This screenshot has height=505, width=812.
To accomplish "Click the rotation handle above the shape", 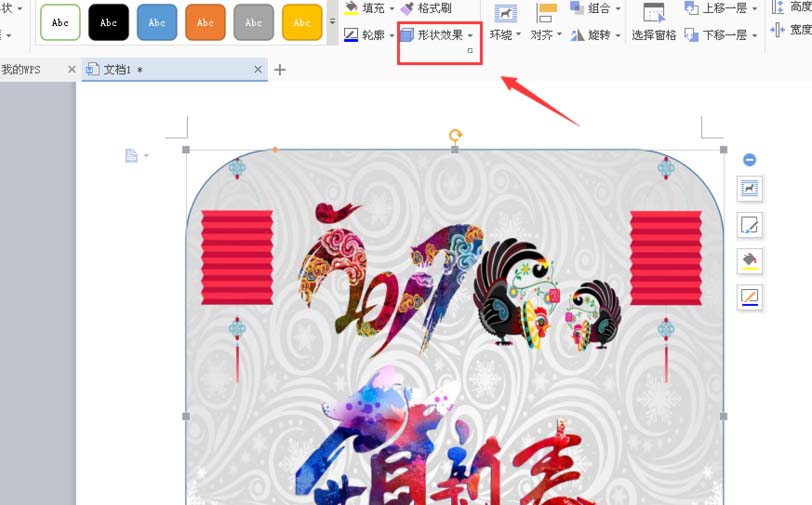I will coord(455,136).
